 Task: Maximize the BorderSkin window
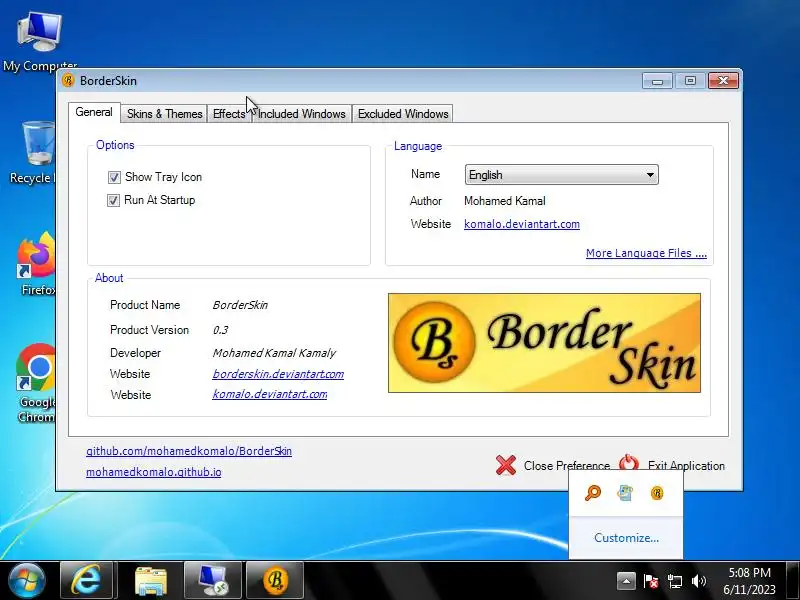click(690, 81)
